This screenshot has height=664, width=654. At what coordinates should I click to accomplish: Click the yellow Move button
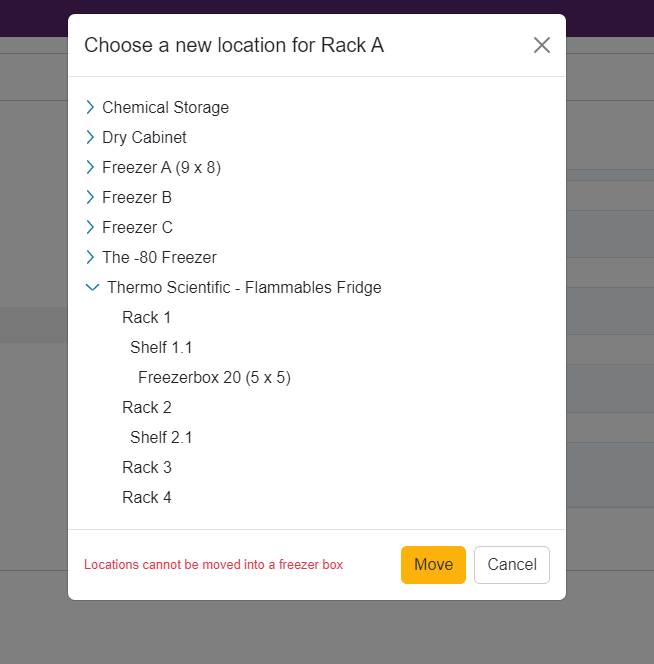pos(433,565)
